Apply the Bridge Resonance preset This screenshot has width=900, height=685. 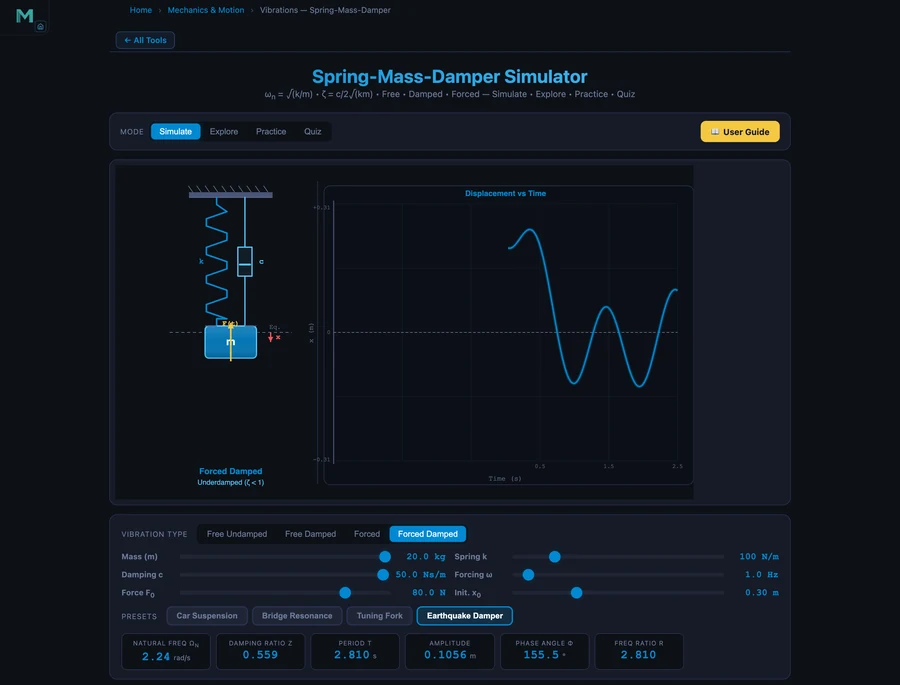point(297,616)
